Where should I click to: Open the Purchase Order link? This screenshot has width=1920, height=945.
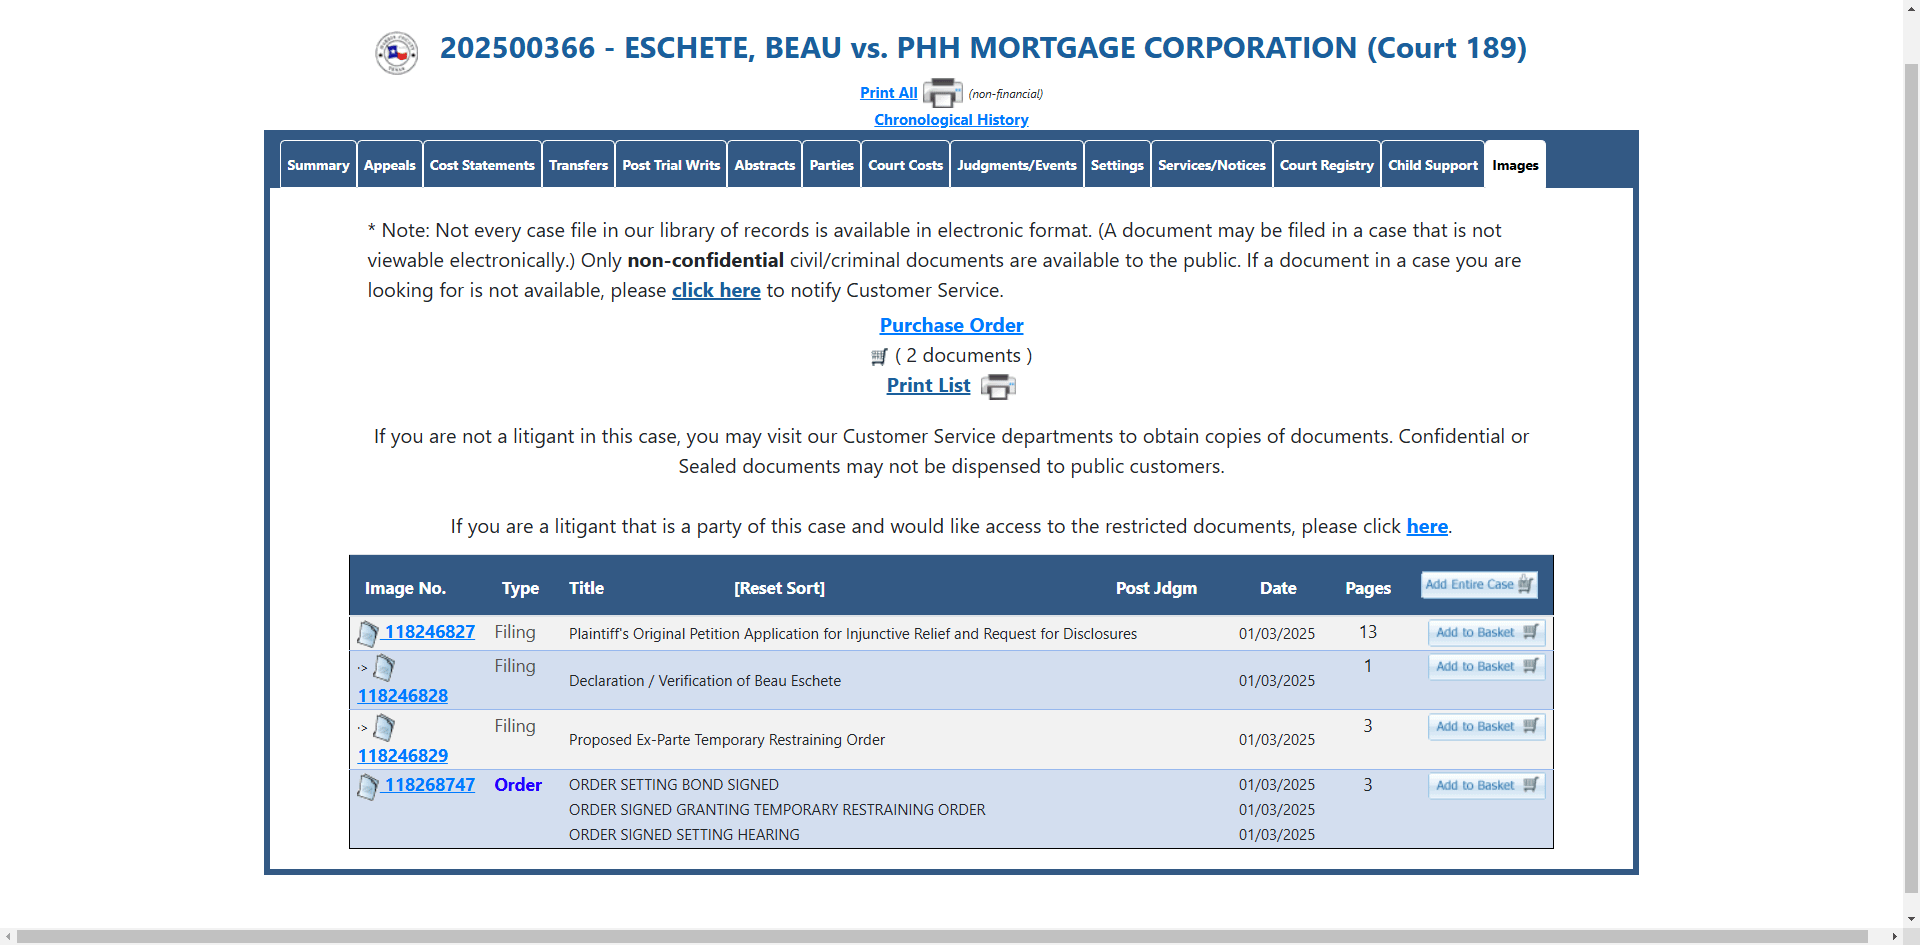(x=951, y=326)
